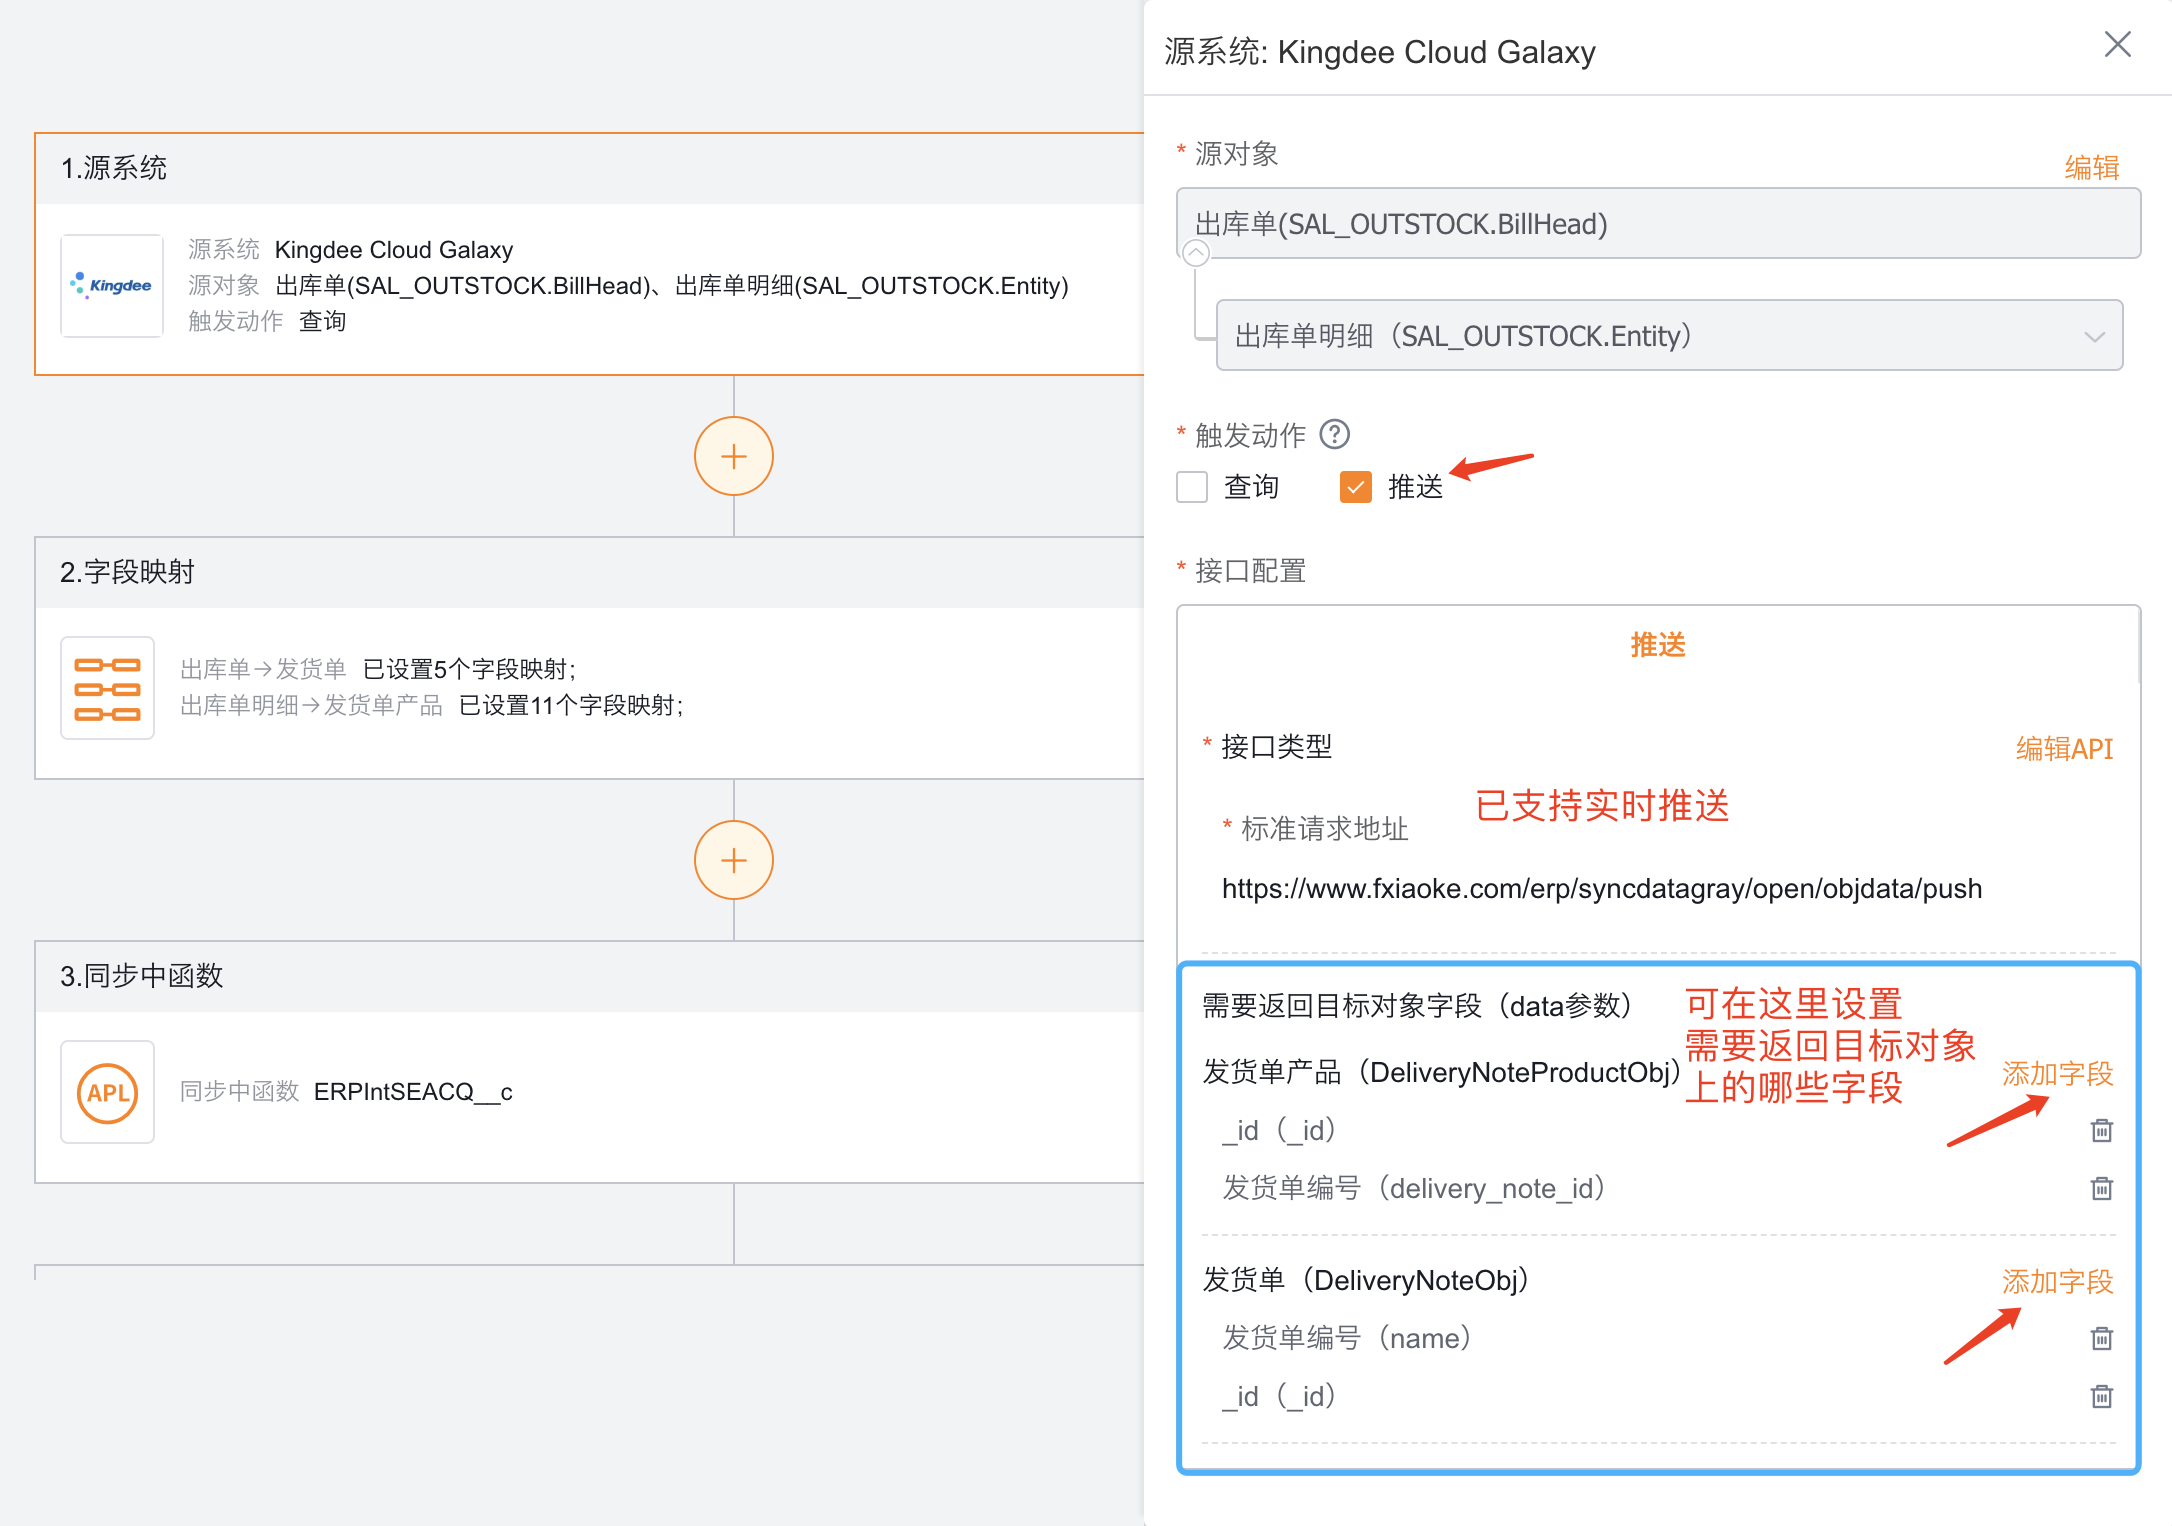Enable the 查询 trigger action checkbox
This screenshot has width=2172, height=1526.
1192,487
